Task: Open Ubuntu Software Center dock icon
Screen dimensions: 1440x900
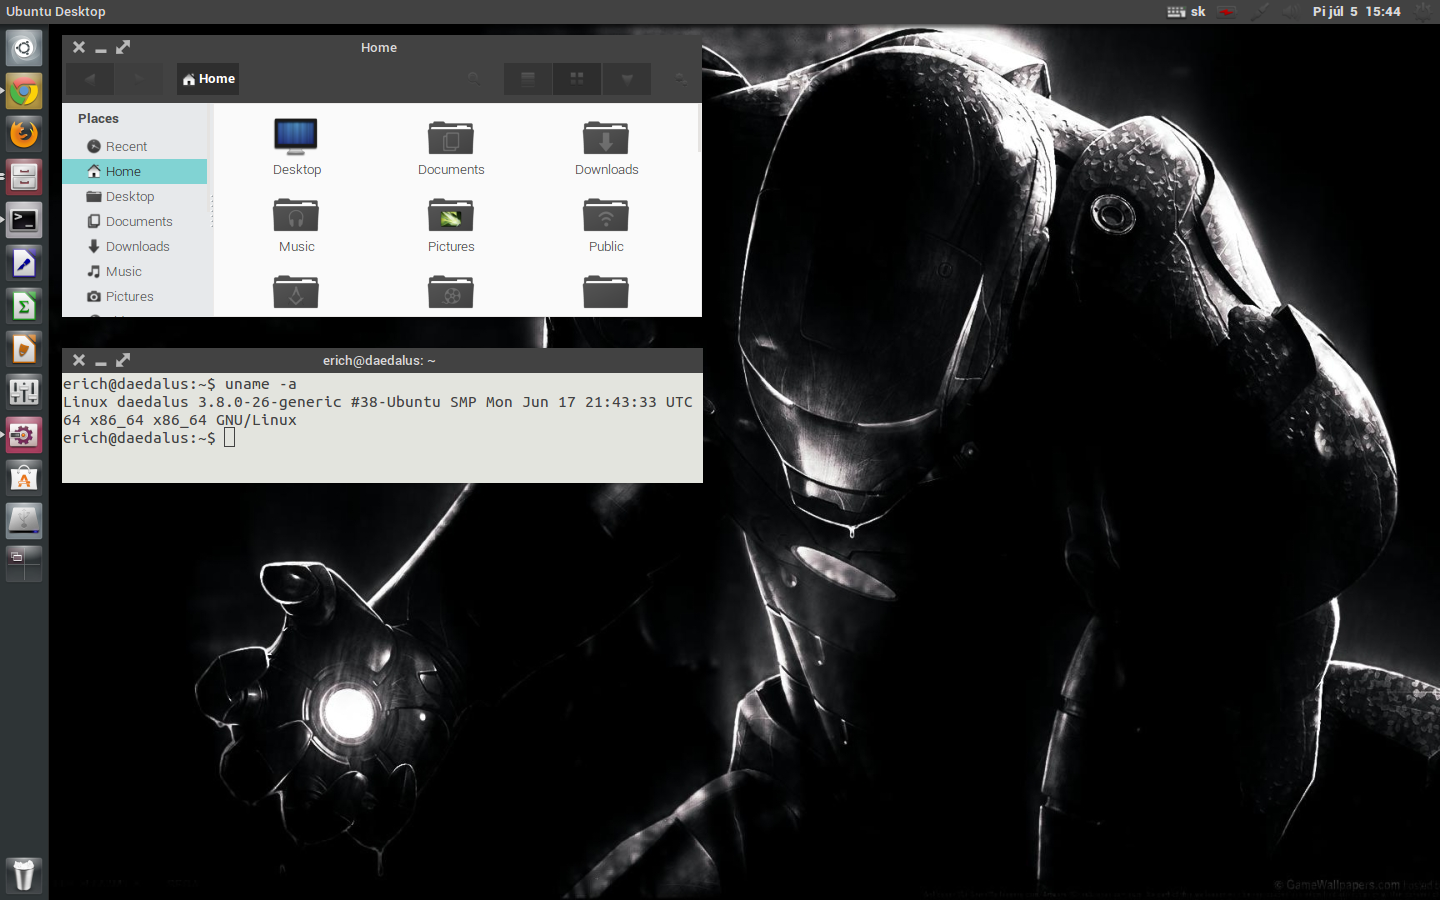Action: tap(24, 478)
